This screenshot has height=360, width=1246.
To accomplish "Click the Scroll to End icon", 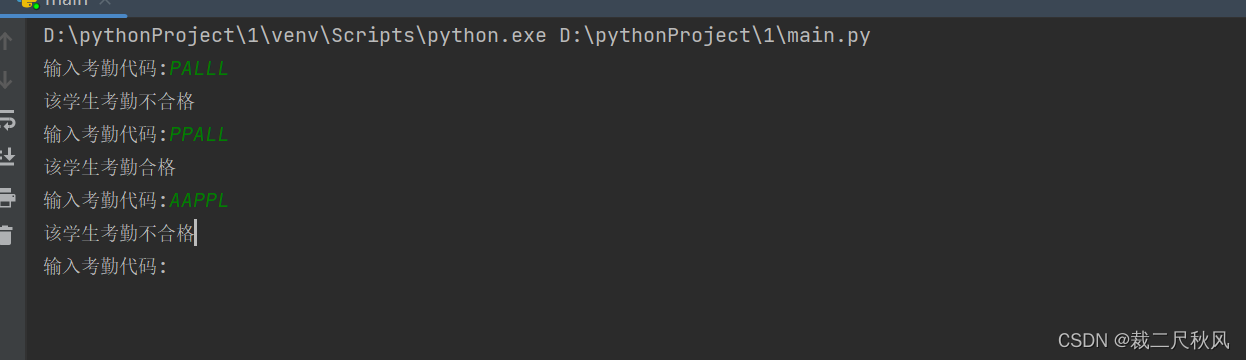I will pyautogui.click(x=7, y=157).
